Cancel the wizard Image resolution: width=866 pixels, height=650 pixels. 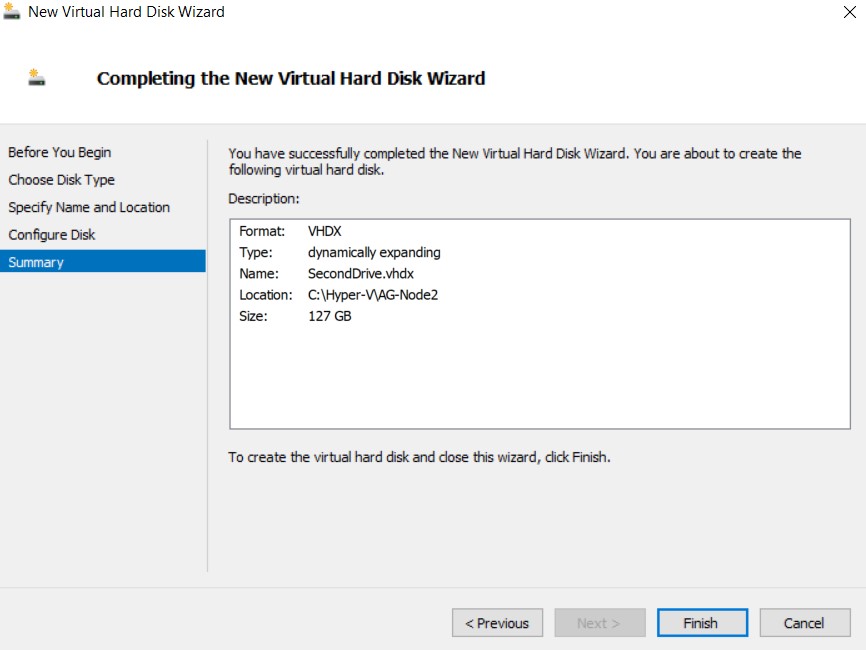coord(804,623)
